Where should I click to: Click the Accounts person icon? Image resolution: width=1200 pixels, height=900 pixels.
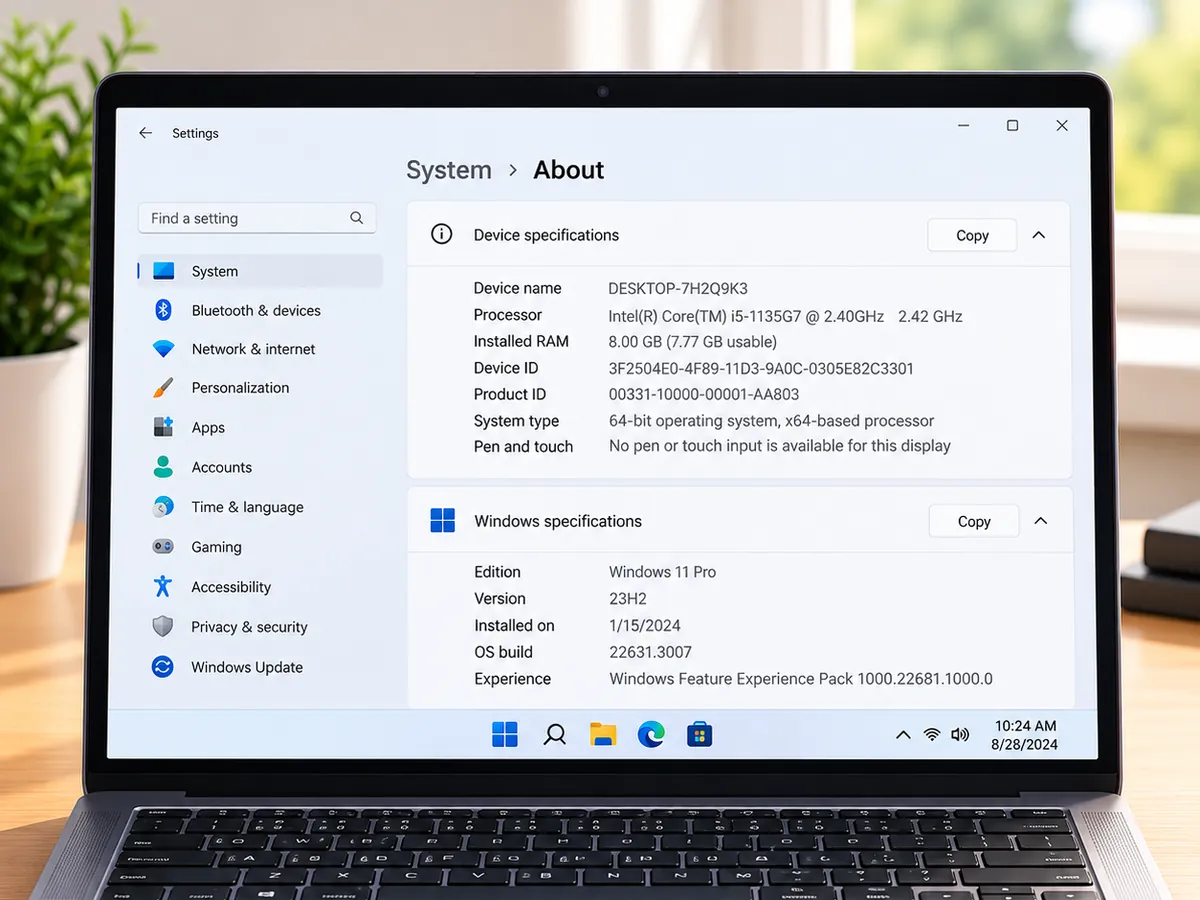163,467
